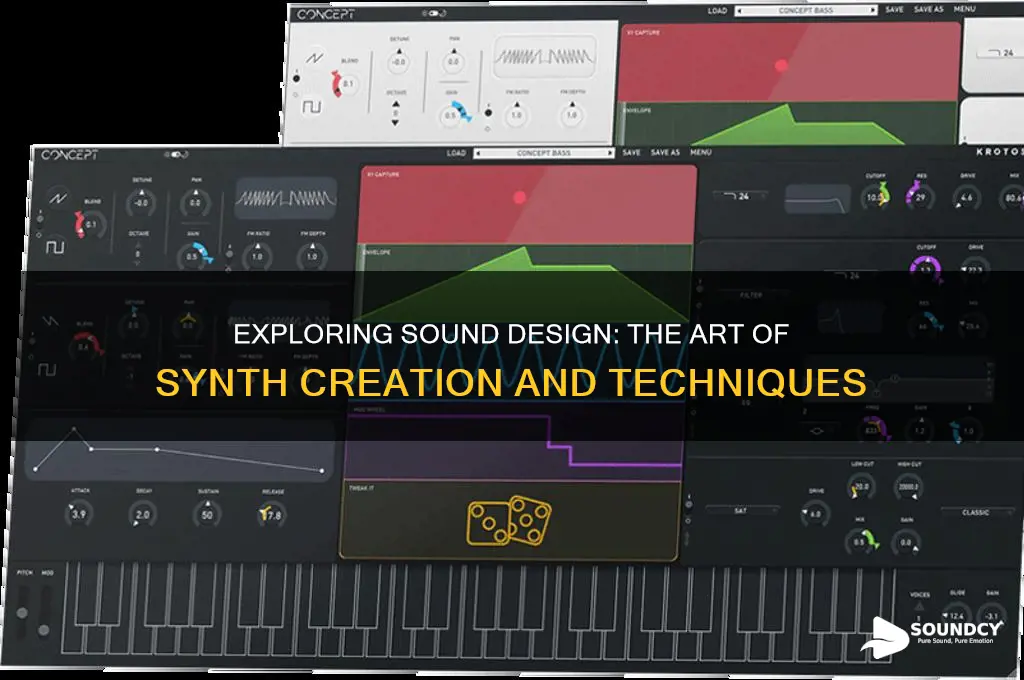Click Sustain knob showing 50
This screenshot has height=680, width=1024.
(207, 514)
